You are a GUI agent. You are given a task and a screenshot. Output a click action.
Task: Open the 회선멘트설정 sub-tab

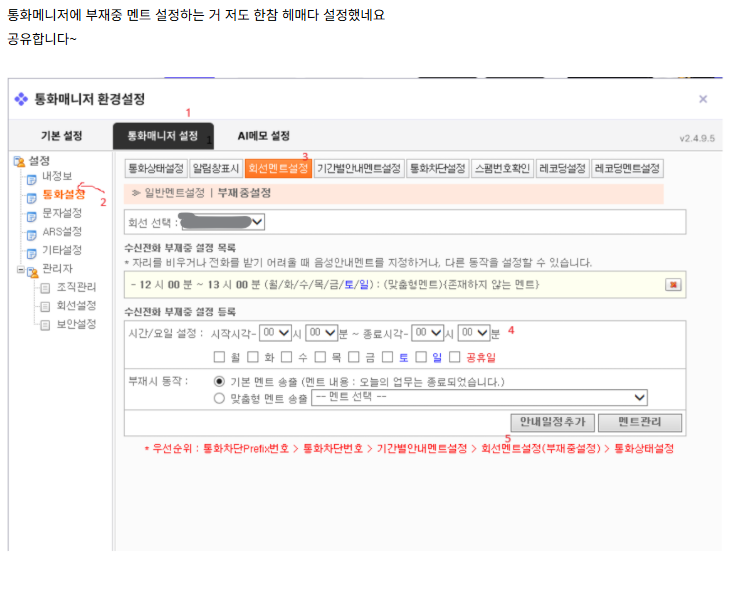(x=278, y=168)
